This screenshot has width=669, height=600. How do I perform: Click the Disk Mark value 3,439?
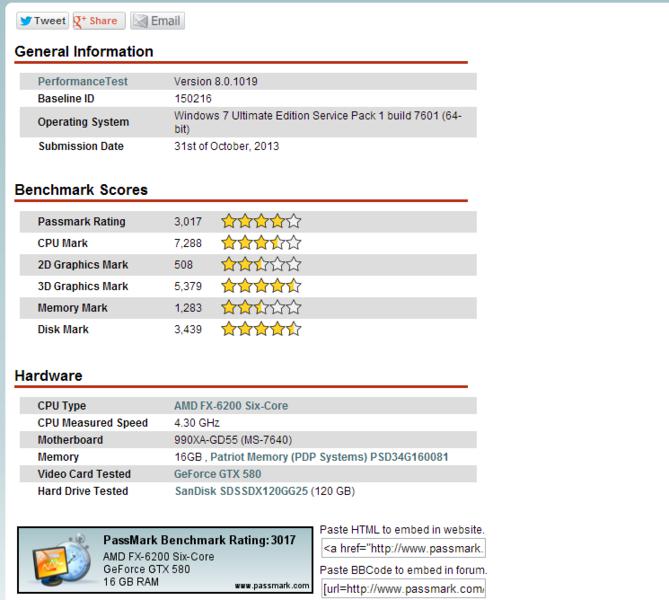(x=188, y=329)
